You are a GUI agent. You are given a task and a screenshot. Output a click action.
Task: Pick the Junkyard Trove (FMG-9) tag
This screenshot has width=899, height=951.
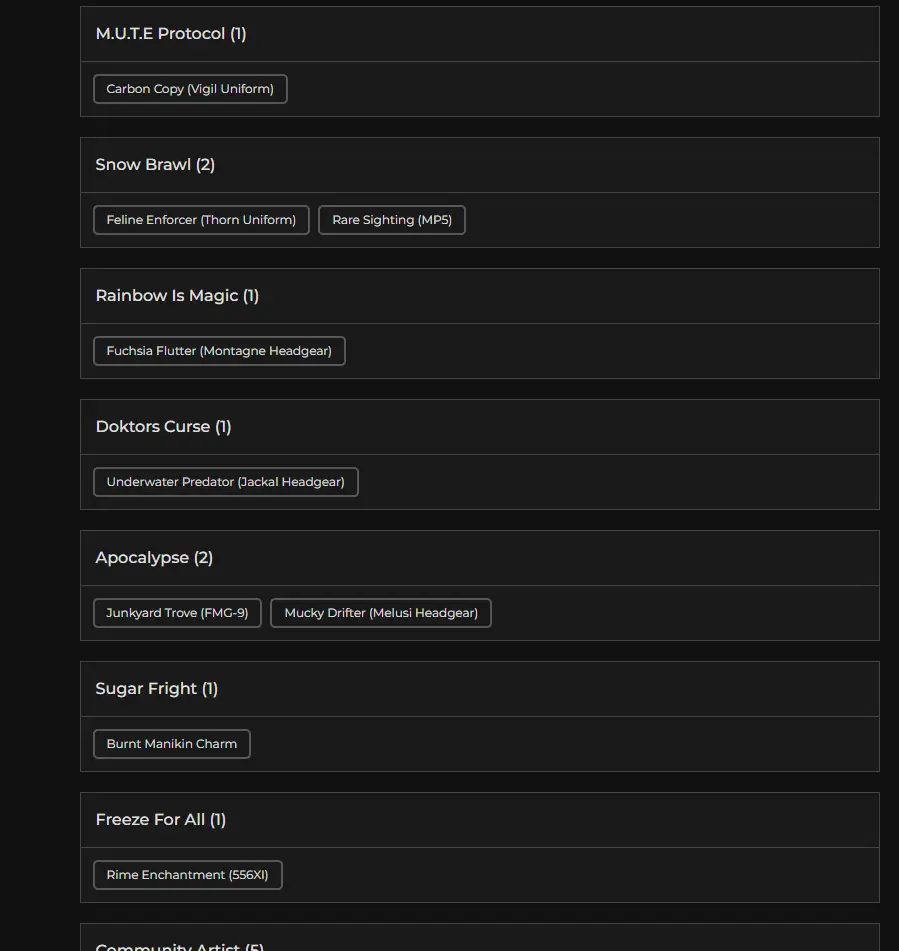(177, 613)
